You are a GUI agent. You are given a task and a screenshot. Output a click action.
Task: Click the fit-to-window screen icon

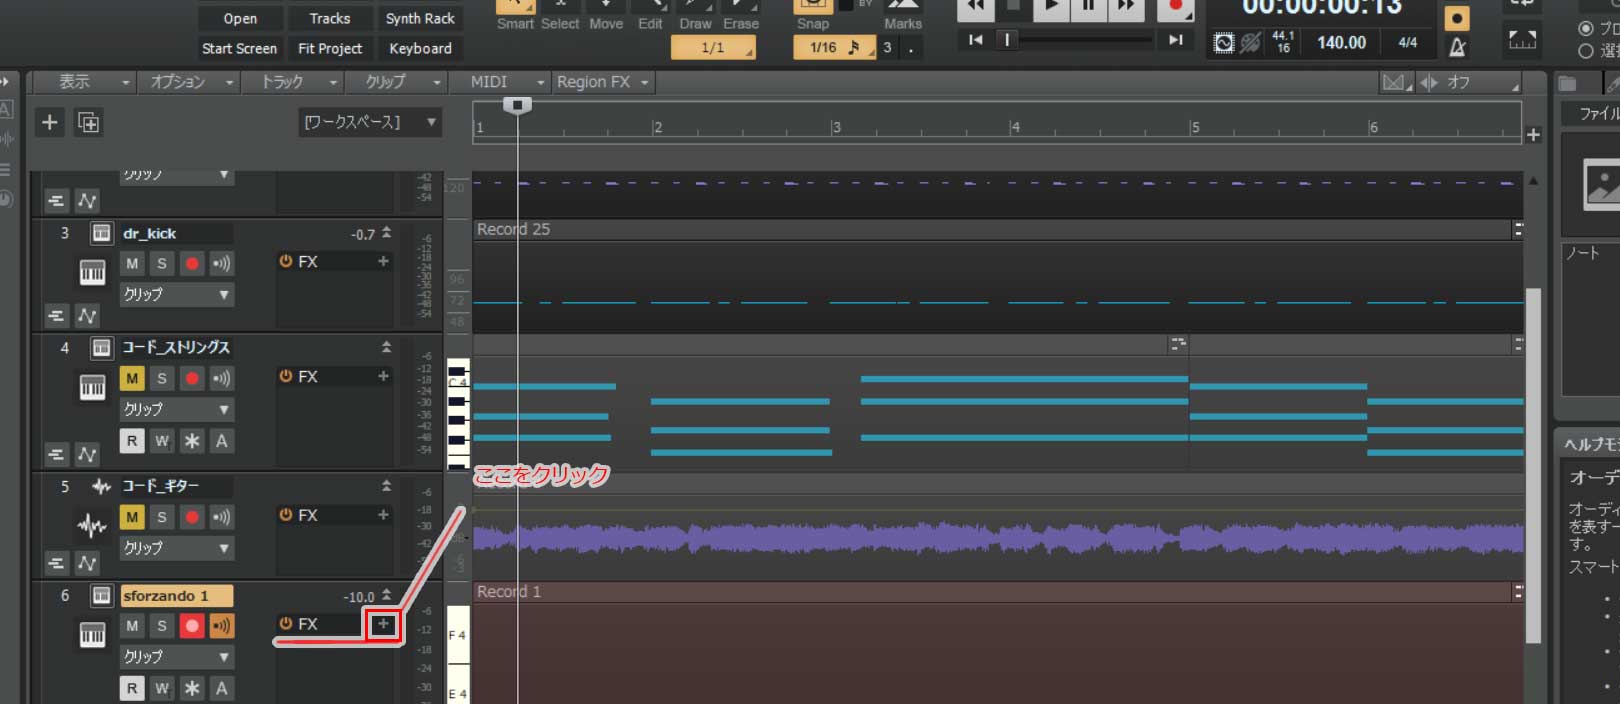point(1522,41)
